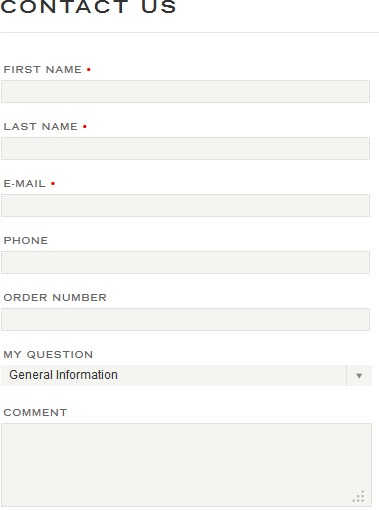Viewport: 379px width, 510px height.
Task: Click the Order Number label text
Action: 55,298
